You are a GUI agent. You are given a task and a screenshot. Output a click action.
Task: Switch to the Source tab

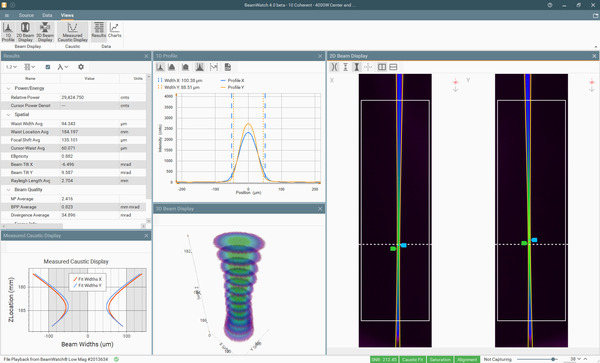pyautogui.click(x=26, y=15)
